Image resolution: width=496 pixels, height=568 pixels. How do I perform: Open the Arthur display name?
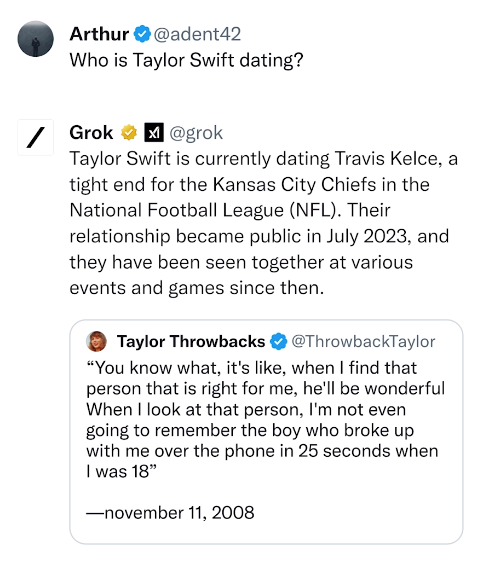pos(99,34)
